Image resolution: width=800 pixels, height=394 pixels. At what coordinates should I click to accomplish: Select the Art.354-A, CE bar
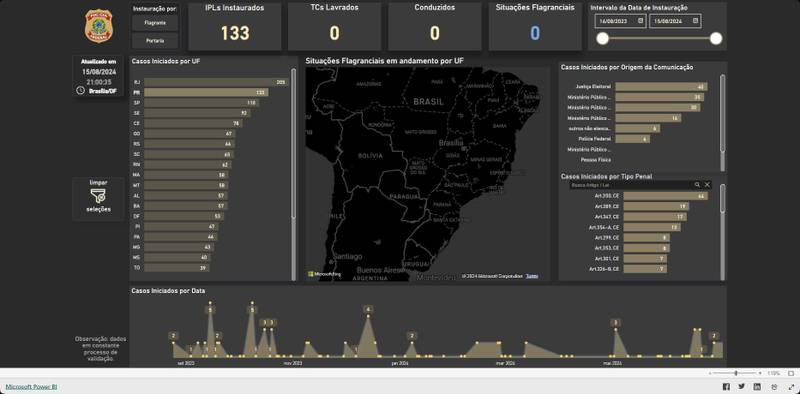pos(652,227)
